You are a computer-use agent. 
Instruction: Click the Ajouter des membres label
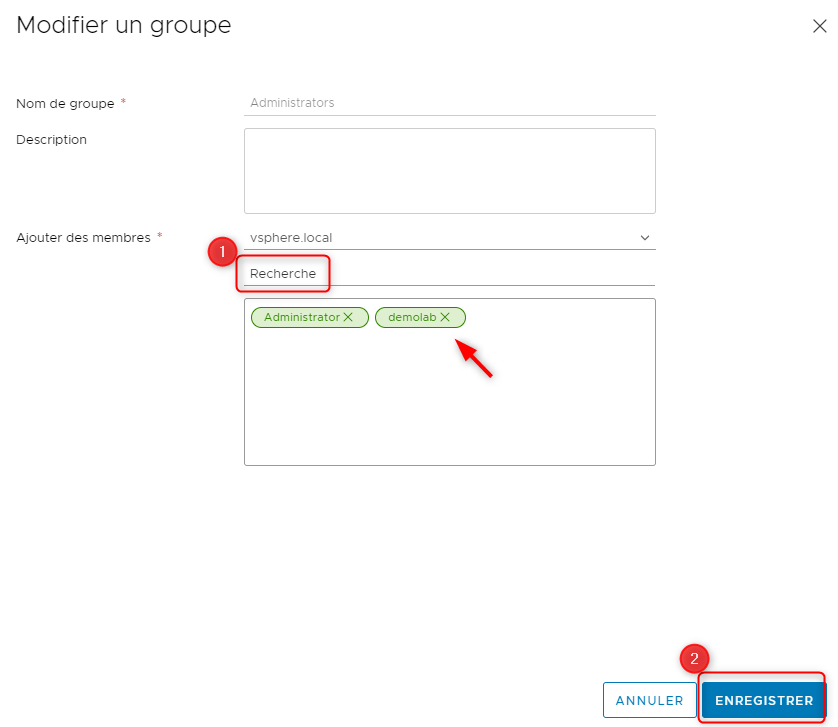pyautogui.click(x=83, y=238)
